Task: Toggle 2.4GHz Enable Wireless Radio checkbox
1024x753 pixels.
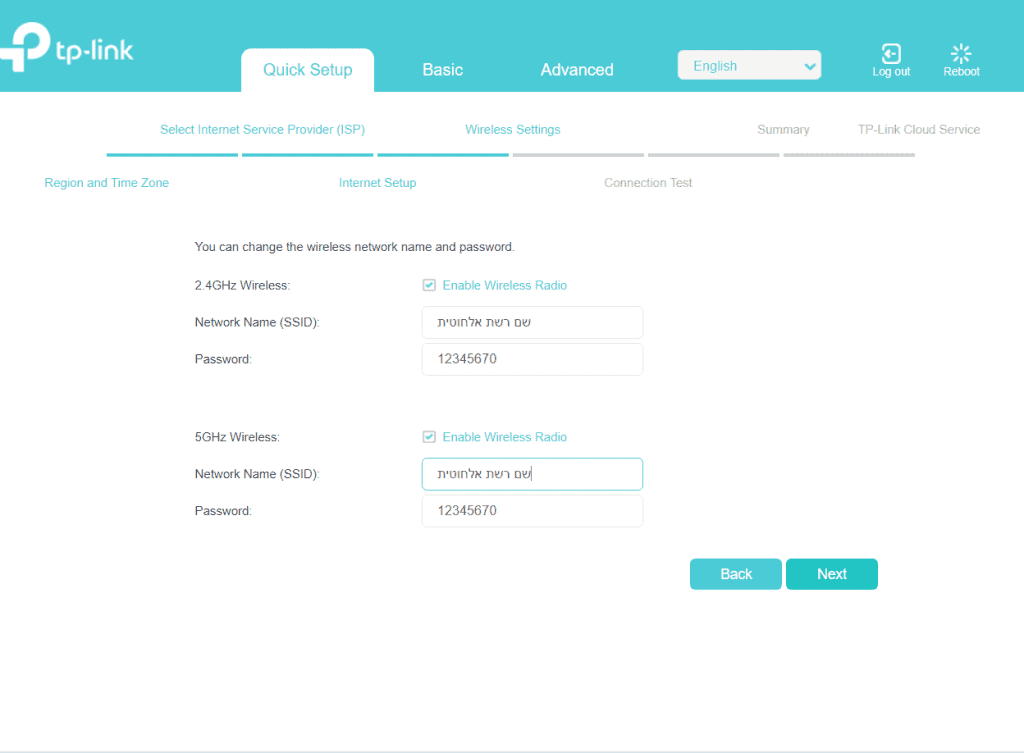Action: pos(429,286)
